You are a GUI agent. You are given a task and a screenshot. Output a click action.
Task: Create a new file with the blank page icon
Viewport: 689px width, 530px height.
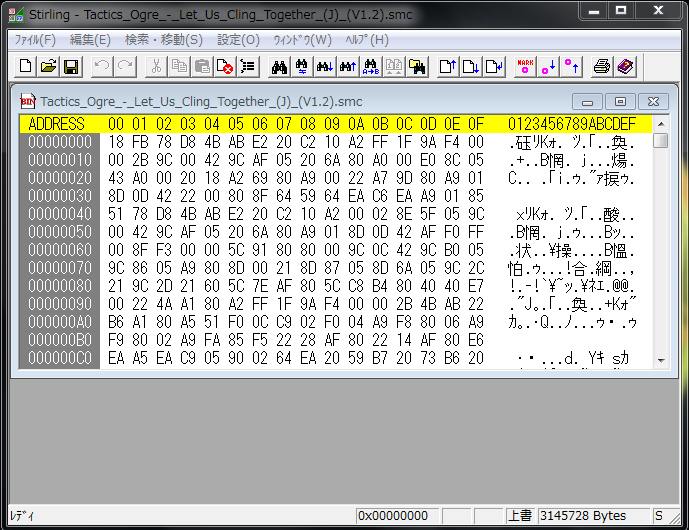tap(25, 67)
